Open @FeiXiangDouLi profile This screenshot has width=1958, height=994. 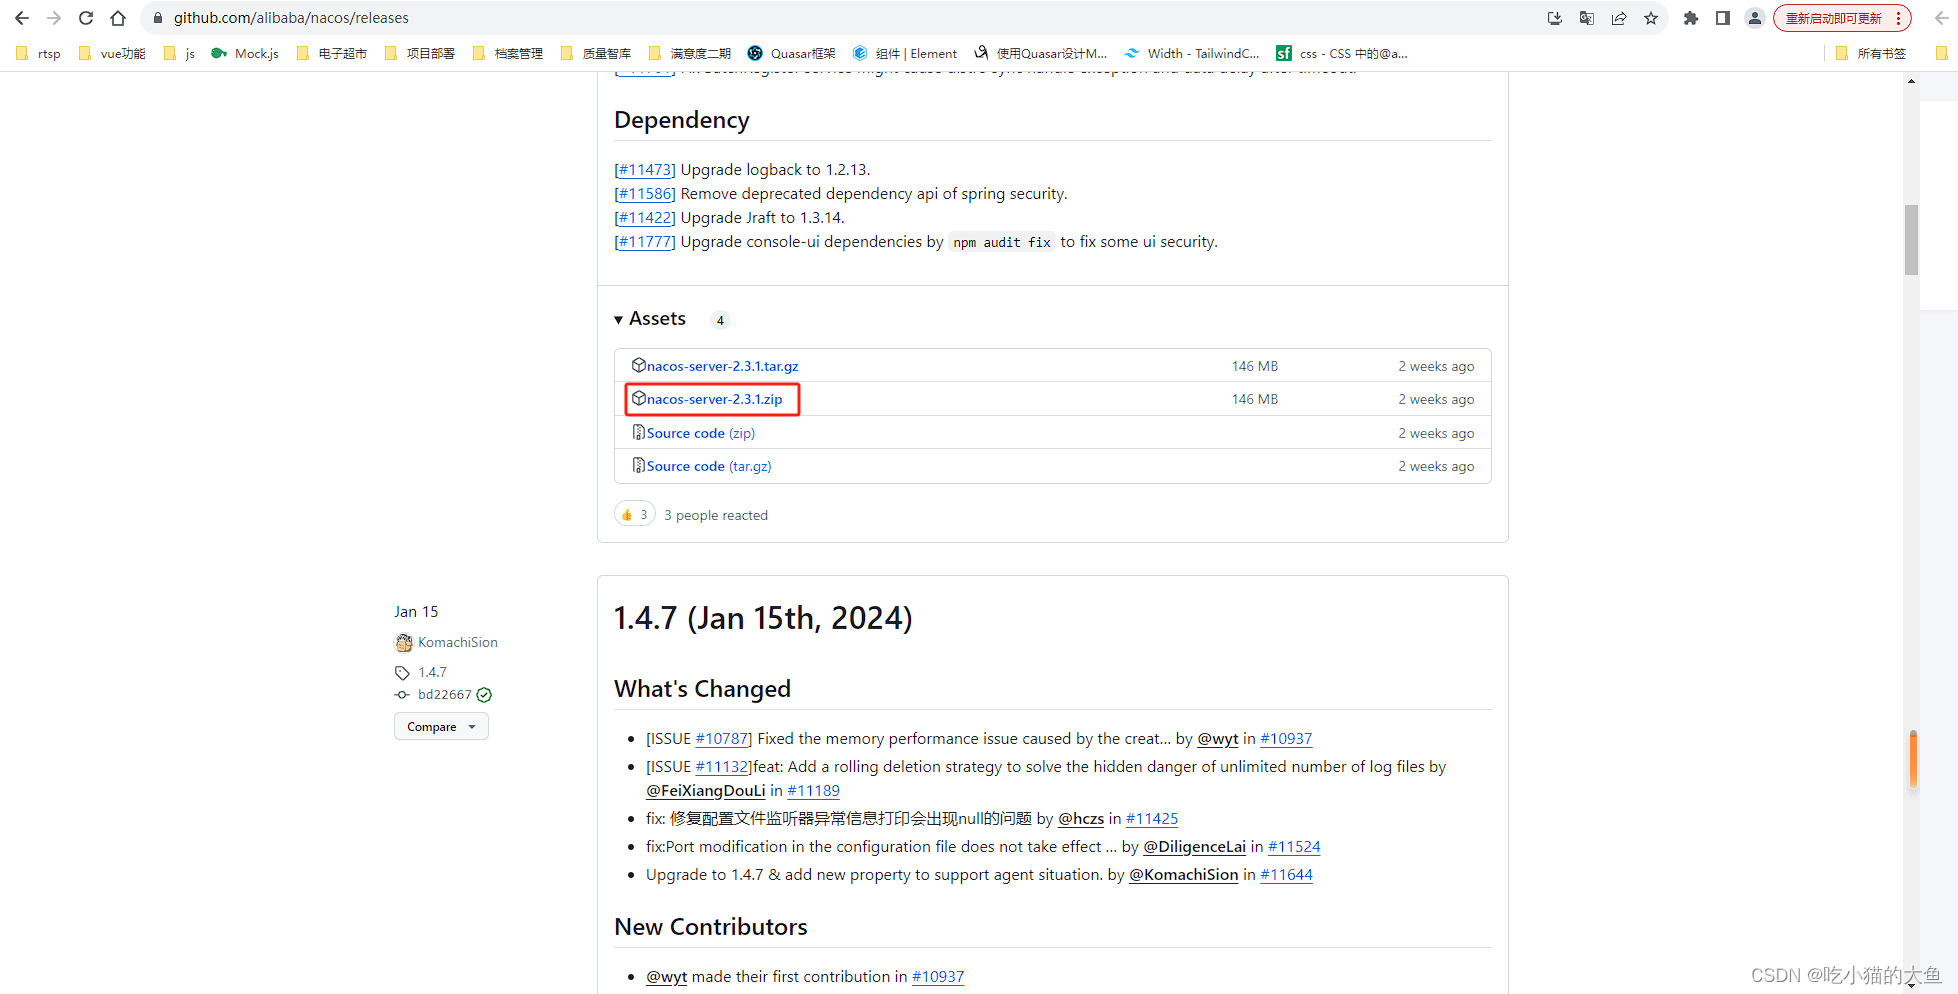point(705,791)
